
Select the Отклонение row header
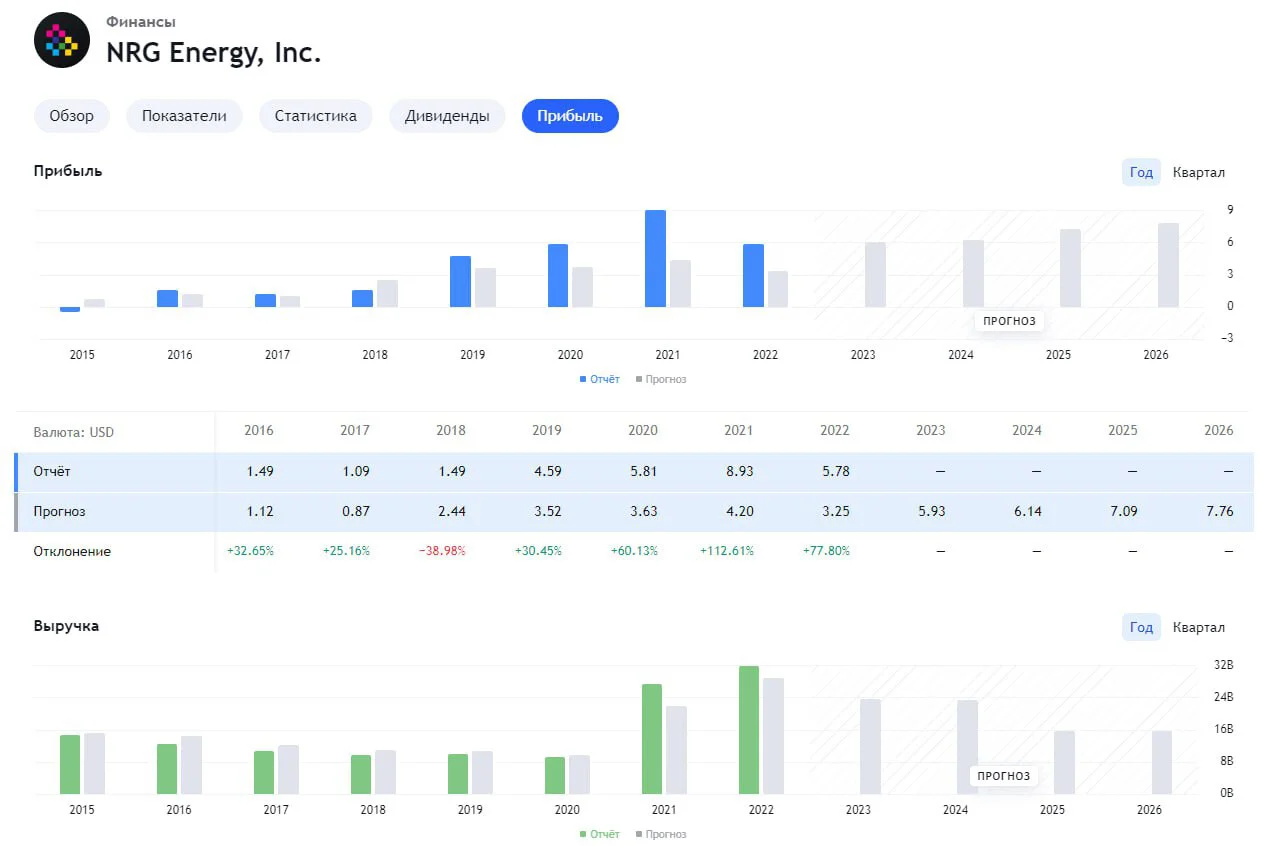click(x=72, y=551)
